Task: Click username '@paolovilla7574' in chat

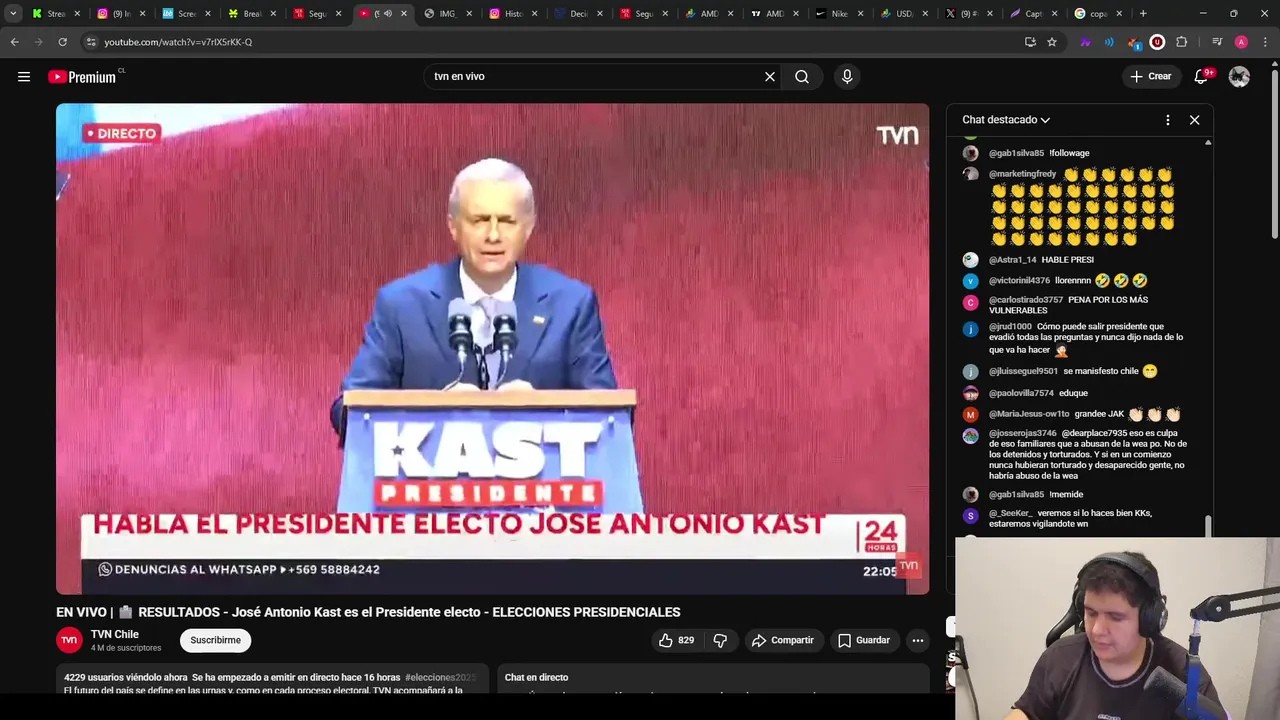Action: pyautogui.click(x=1021, y=393)
